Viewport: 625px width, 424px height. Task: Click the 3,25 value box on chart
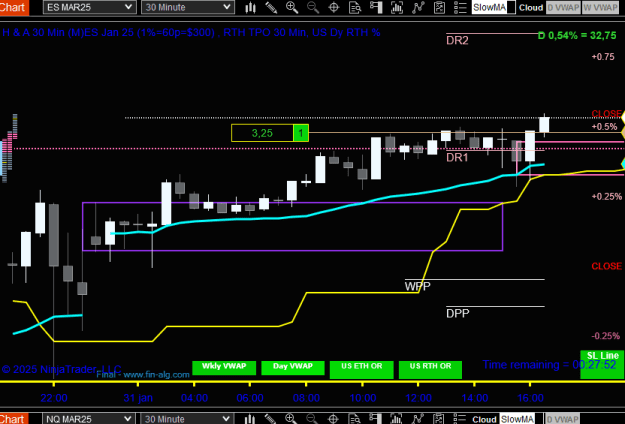[262, 133]
